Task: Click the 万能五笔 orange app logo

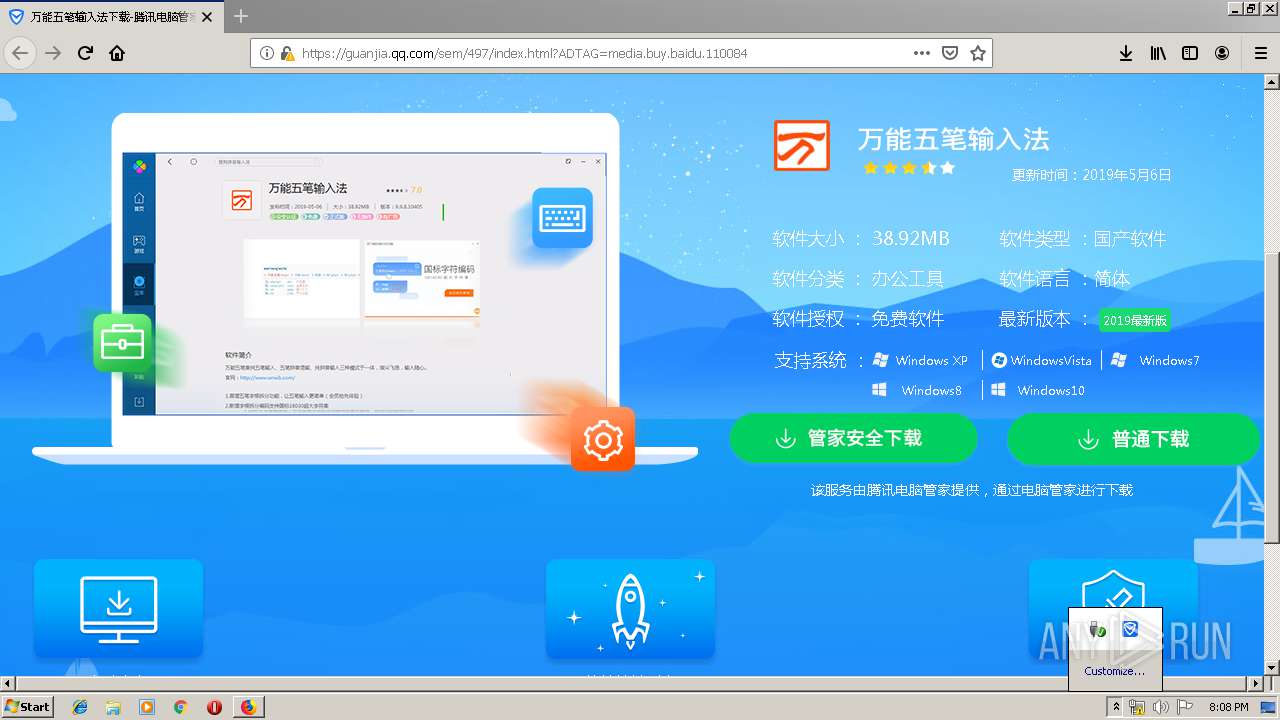Action: 802,145
